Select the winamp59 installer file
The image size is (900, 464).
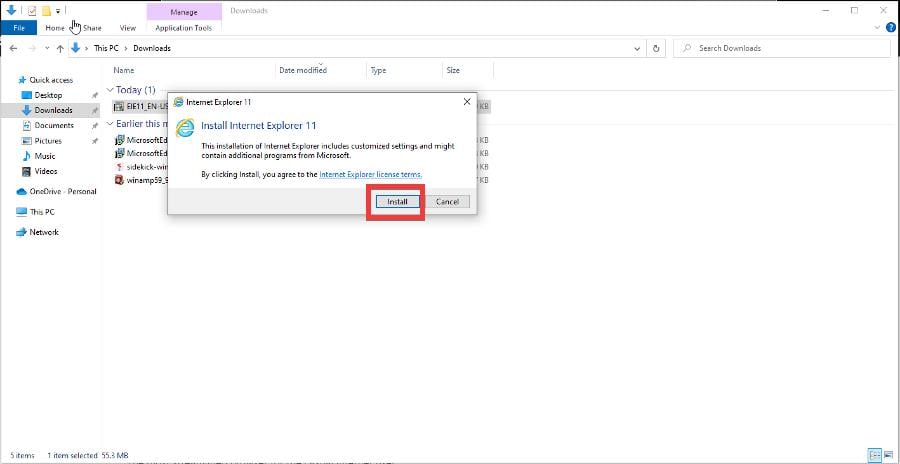click(x=141, y=180)
